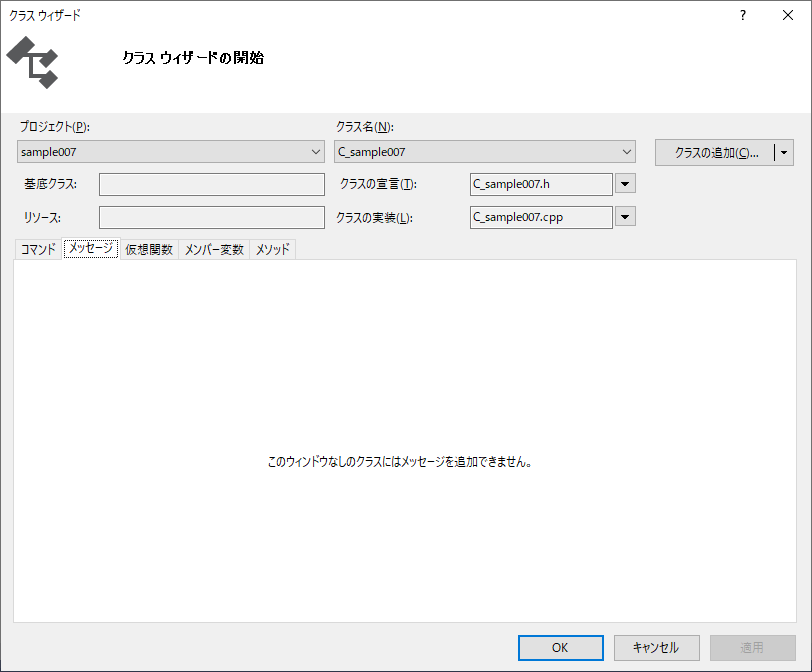Click the 基底クラス text field
The image size is (812, 672).
212,184
